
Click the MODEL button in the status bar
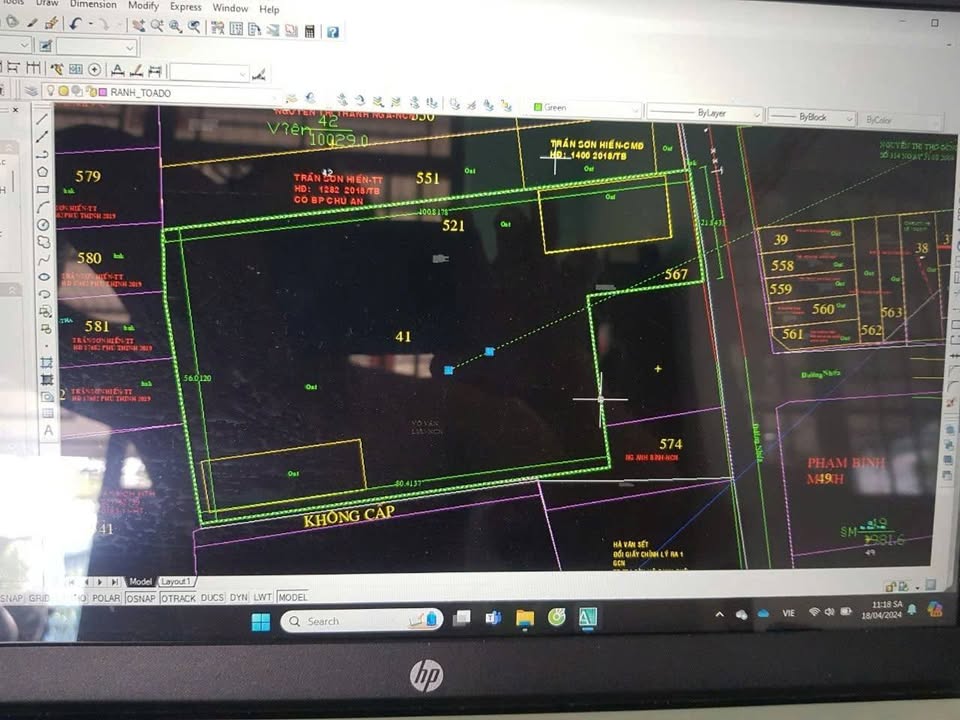292,596
